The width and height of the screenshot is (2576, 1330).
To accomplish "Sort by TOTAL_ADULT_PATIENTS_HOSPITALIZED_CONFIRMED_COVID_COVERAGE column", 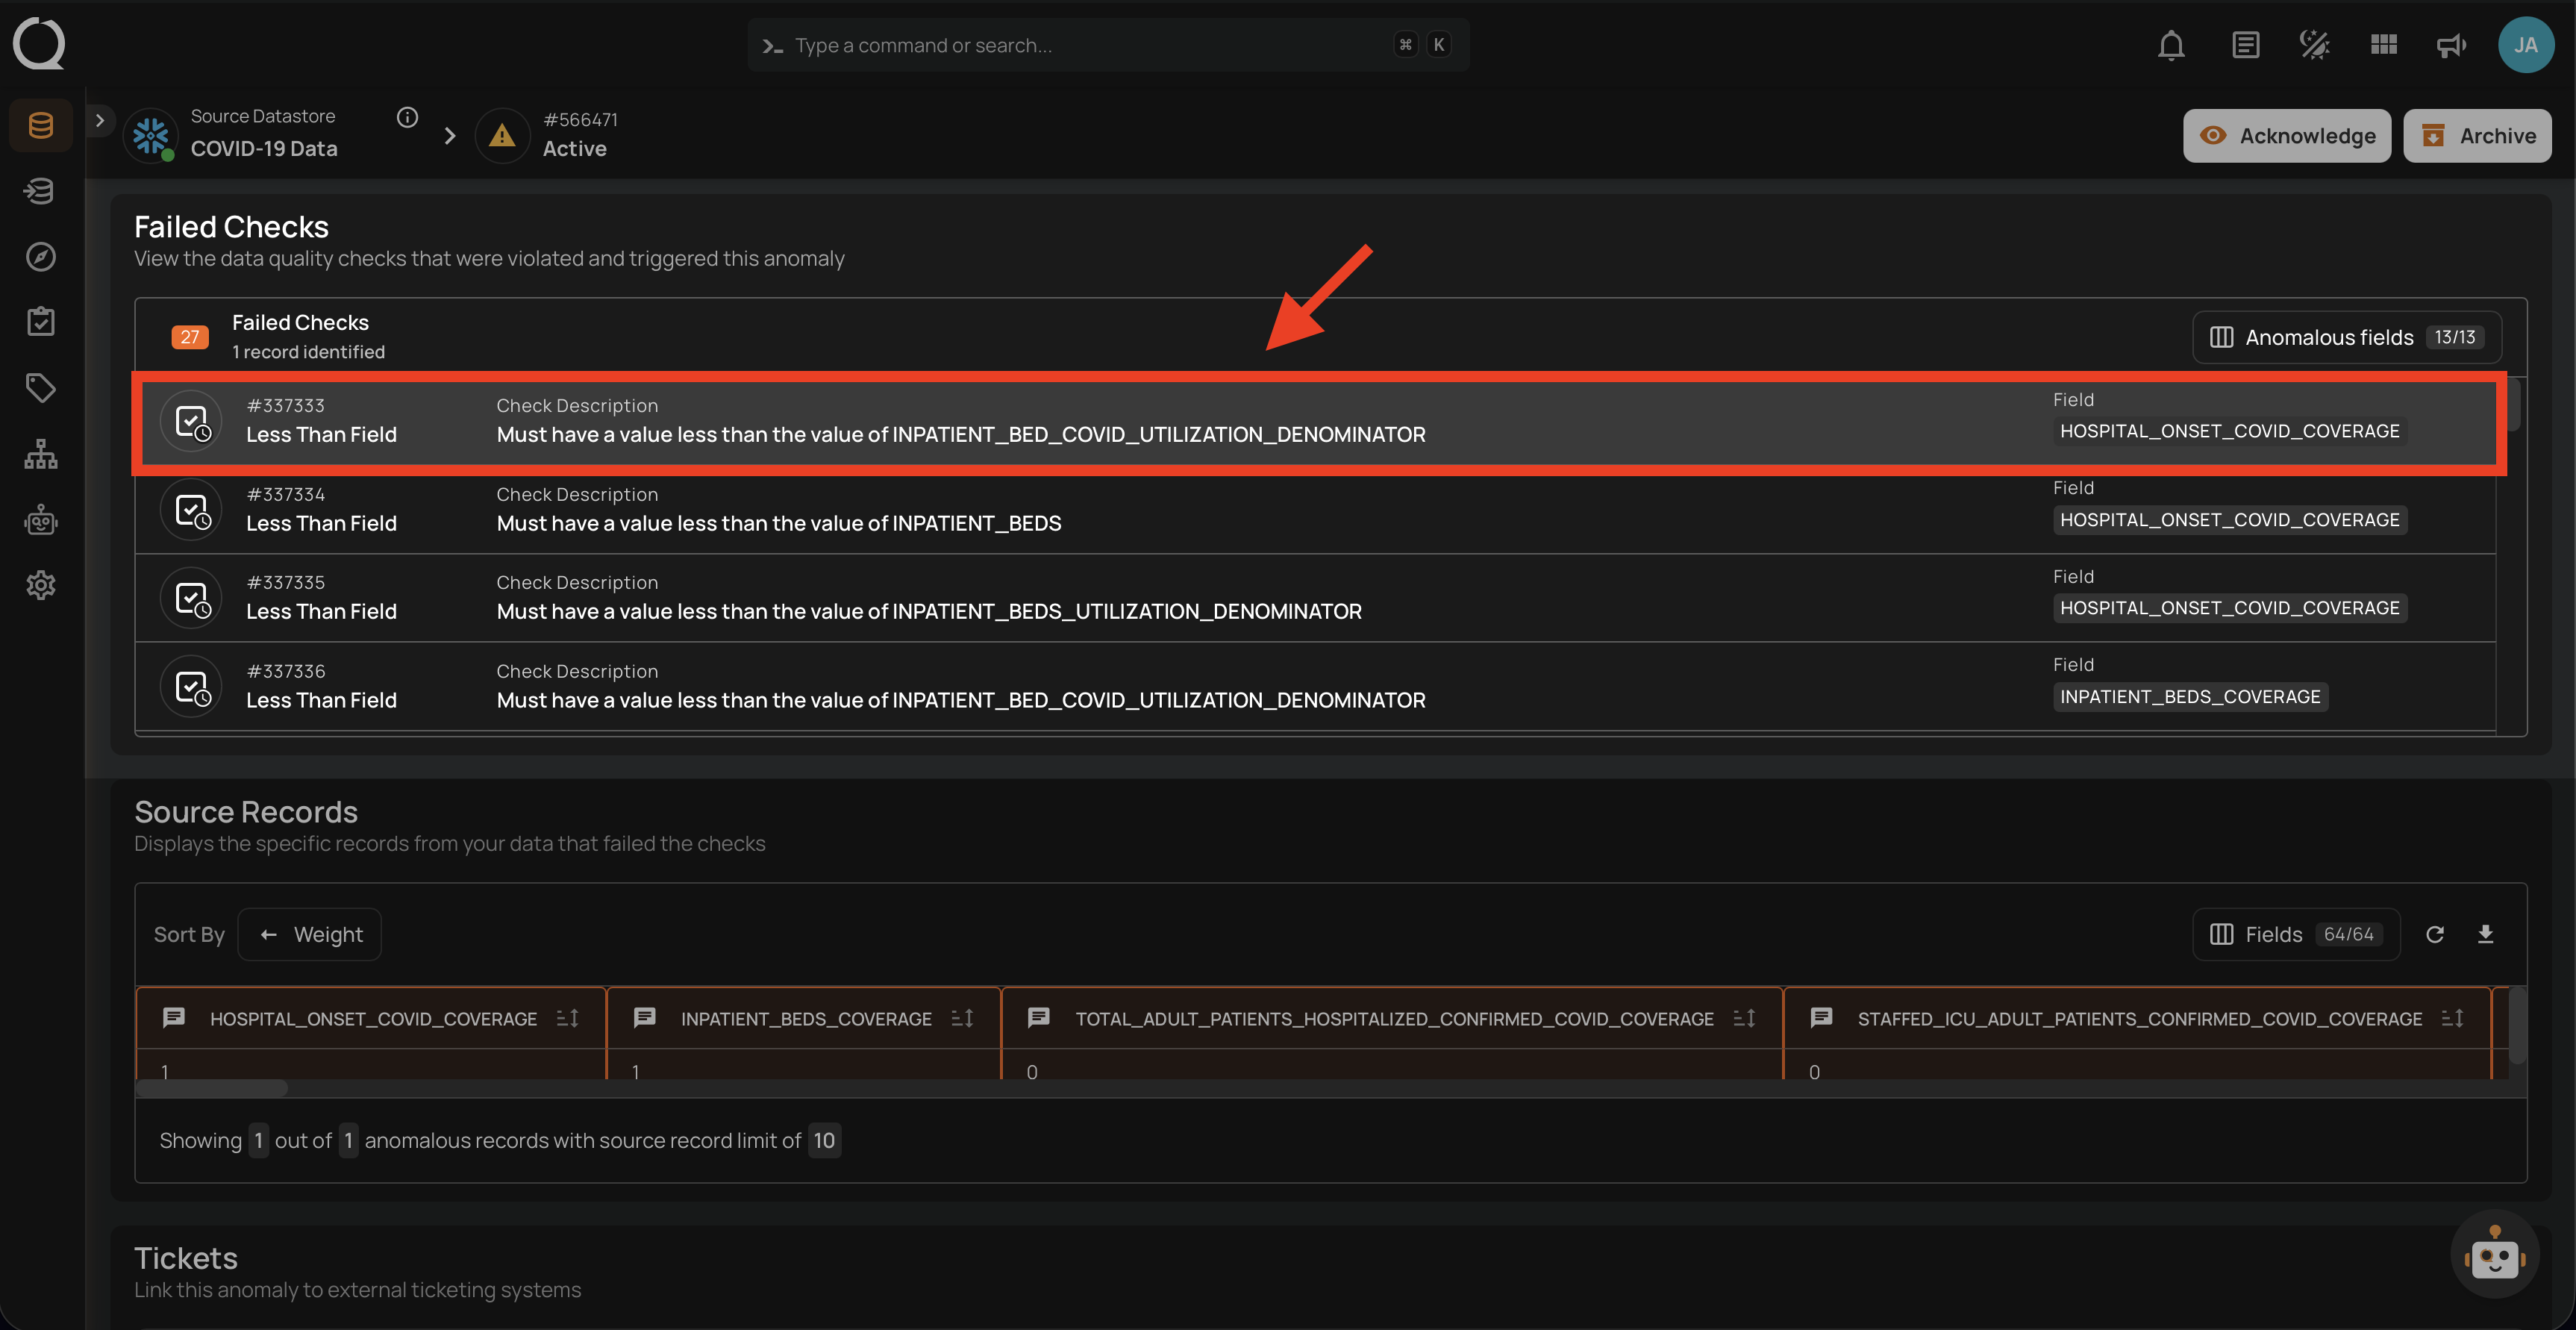I will coord(1744,1018).
